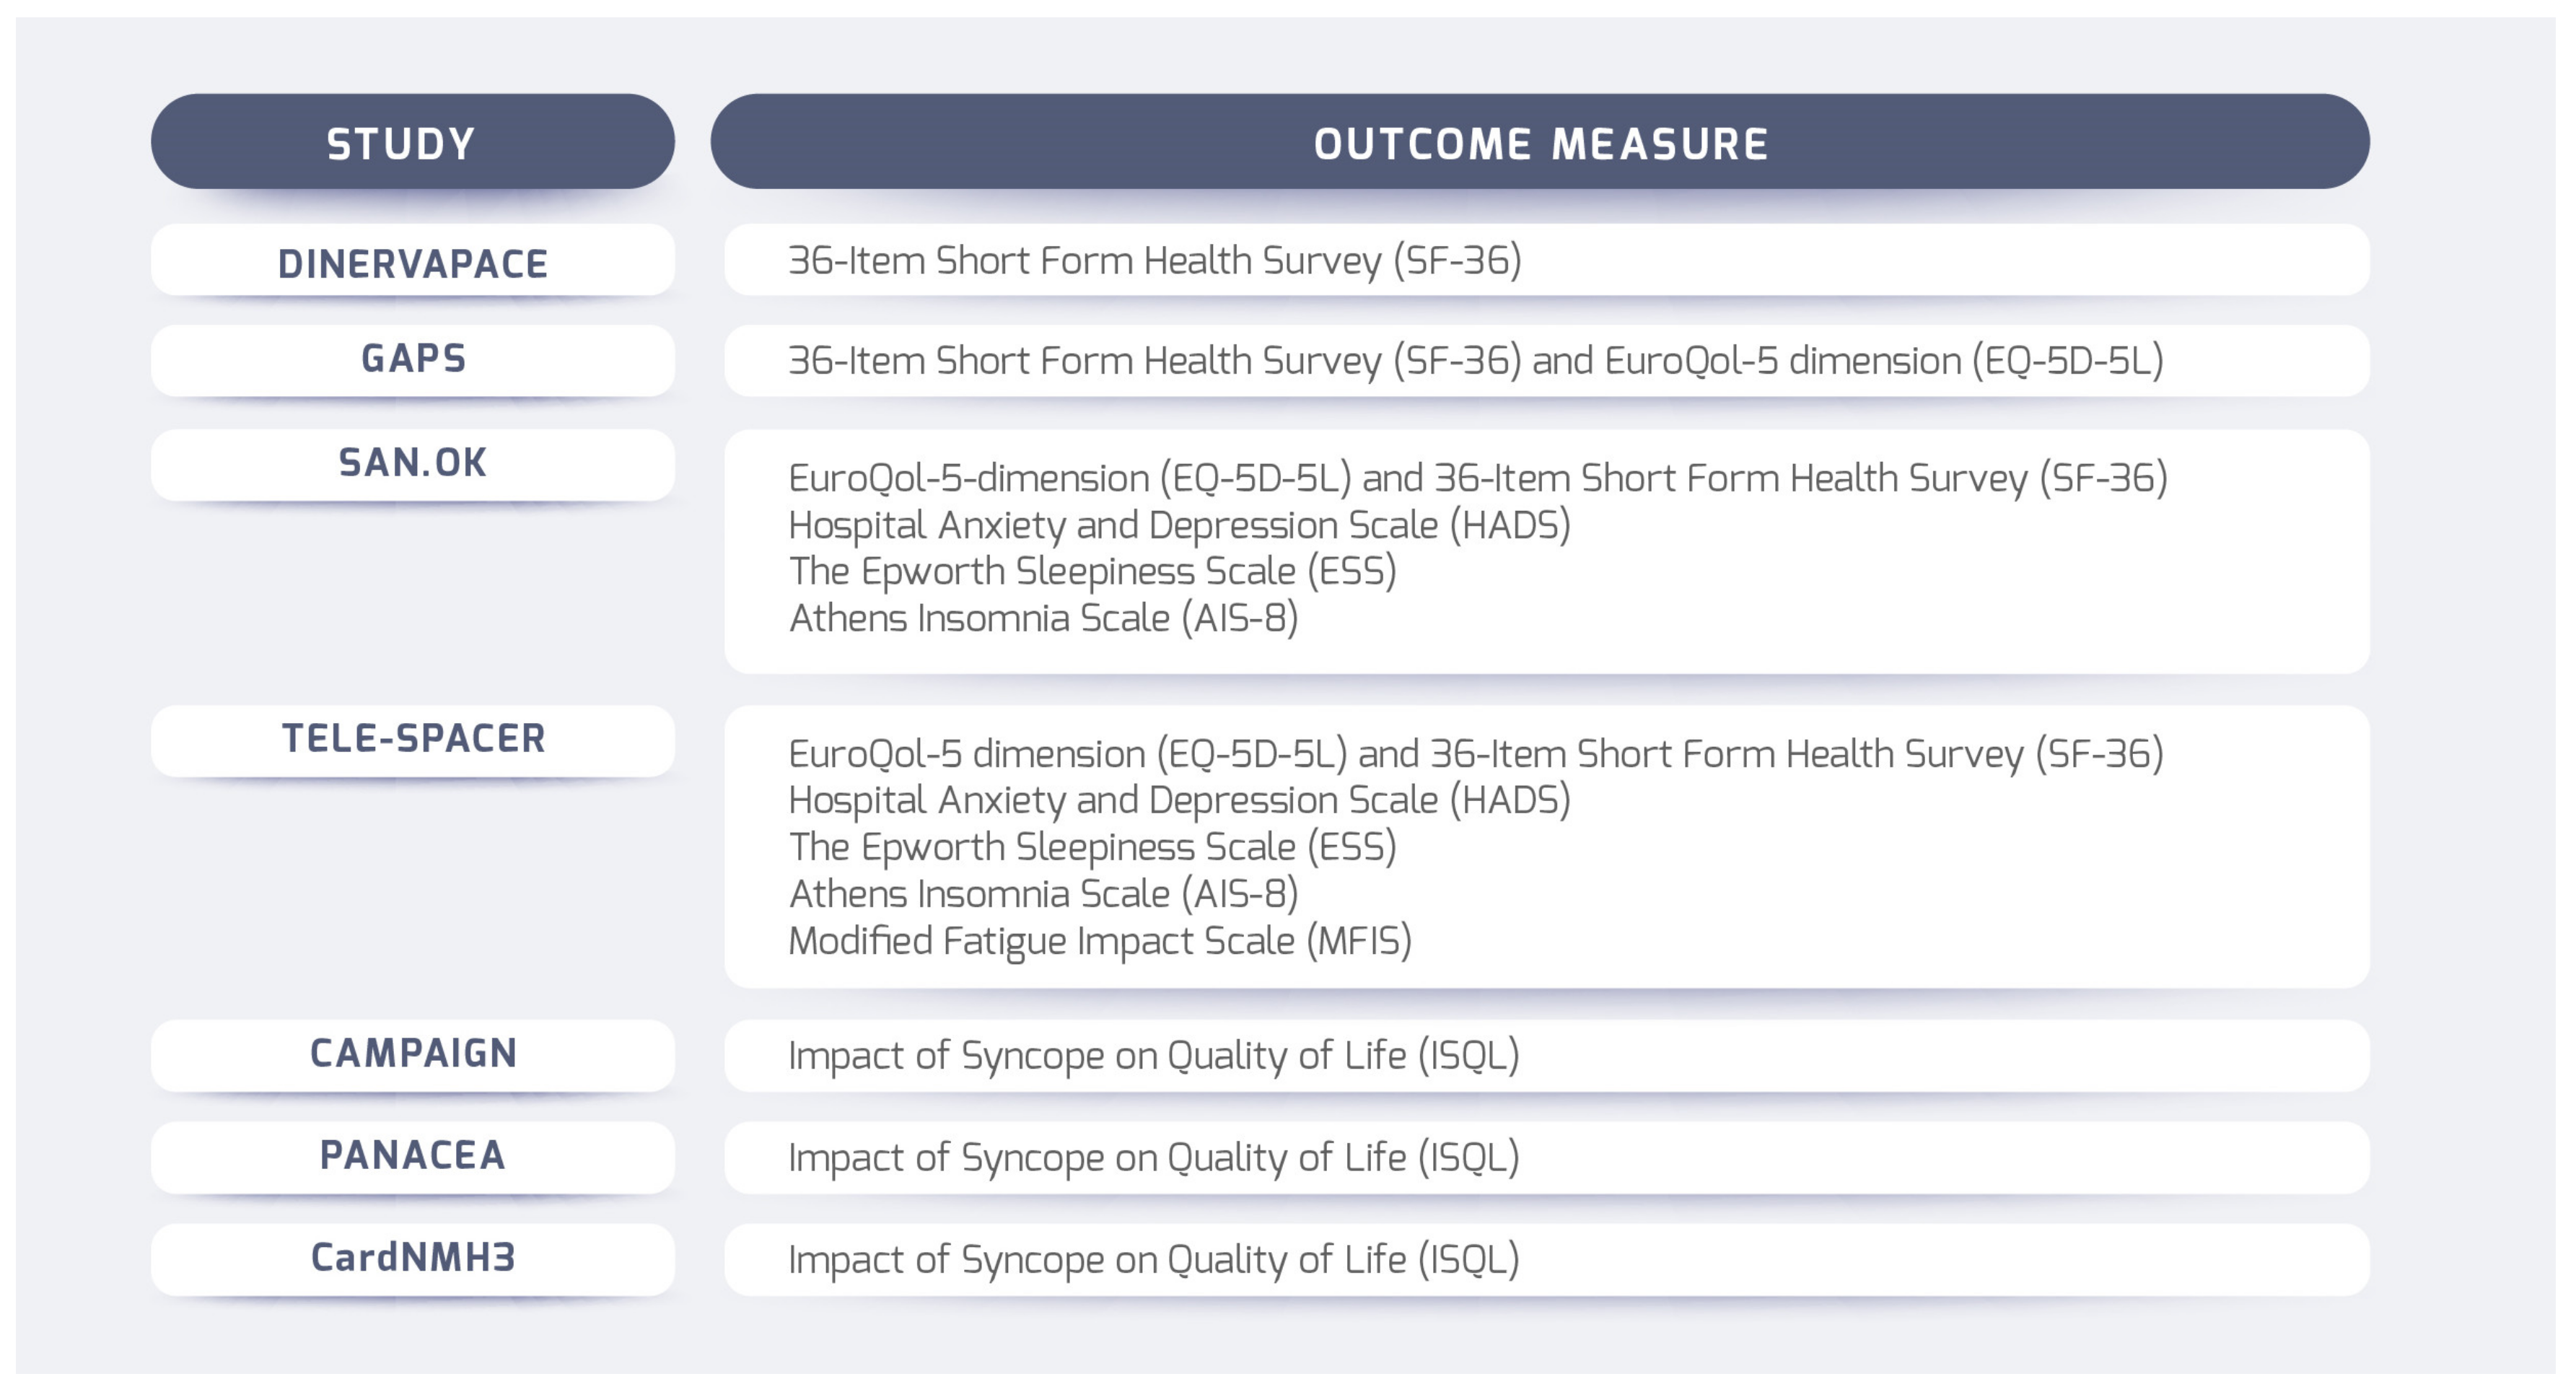This screenshot has height=1392, width=2576.
Task: Click Epworth Sleepiness Scale in TELE-SPACER row
Action: pyautogui.click(x=1092, y=847)
